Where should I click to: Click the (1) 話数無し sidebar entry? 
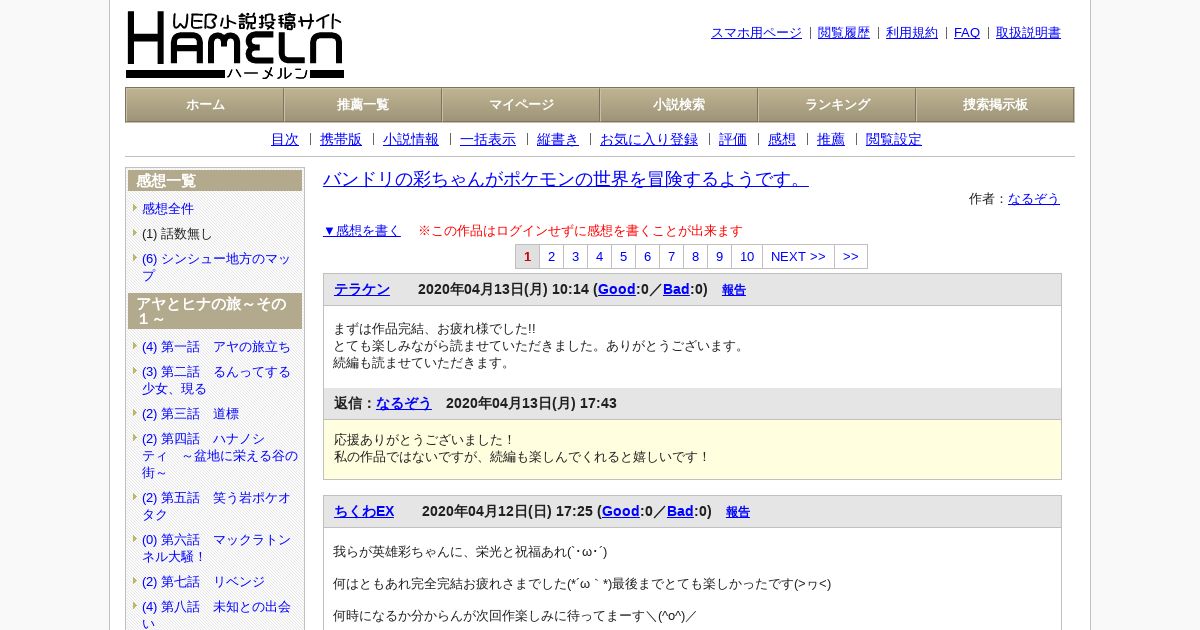(177, 233)
